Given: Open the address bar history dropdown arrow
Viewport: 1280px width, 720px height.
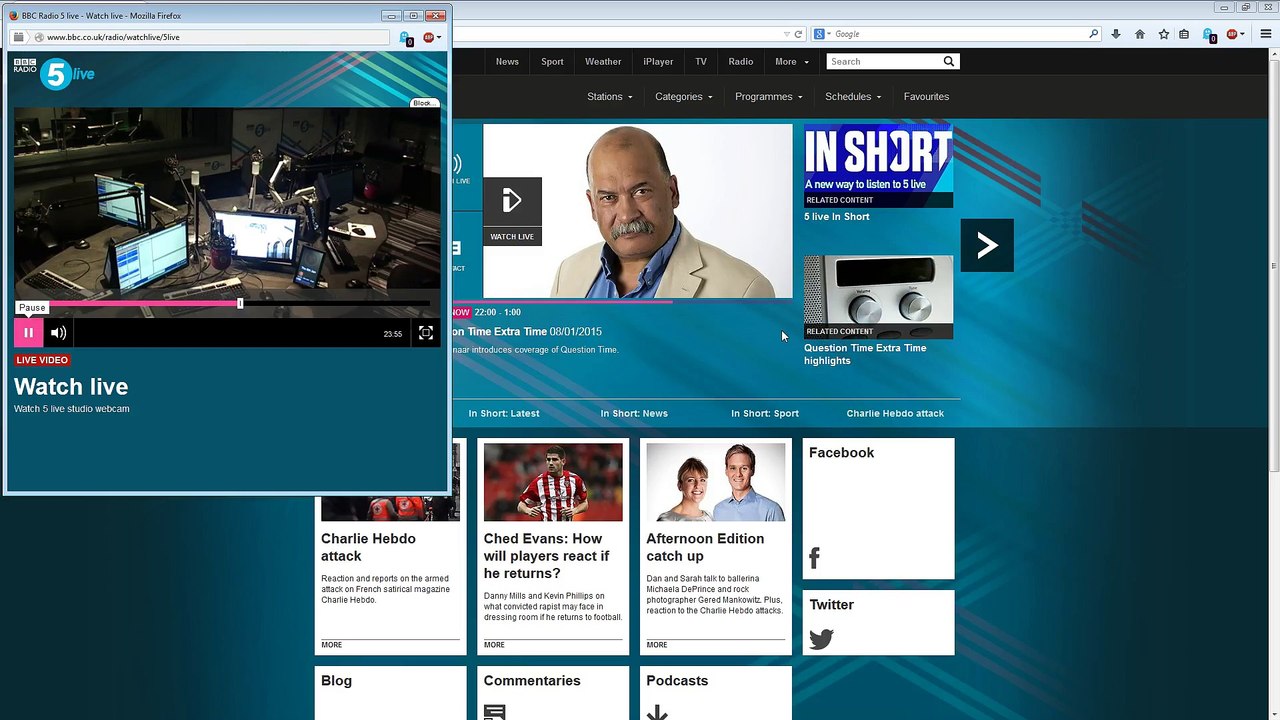Looking at the screenshot, I should (x=787, y=34).
